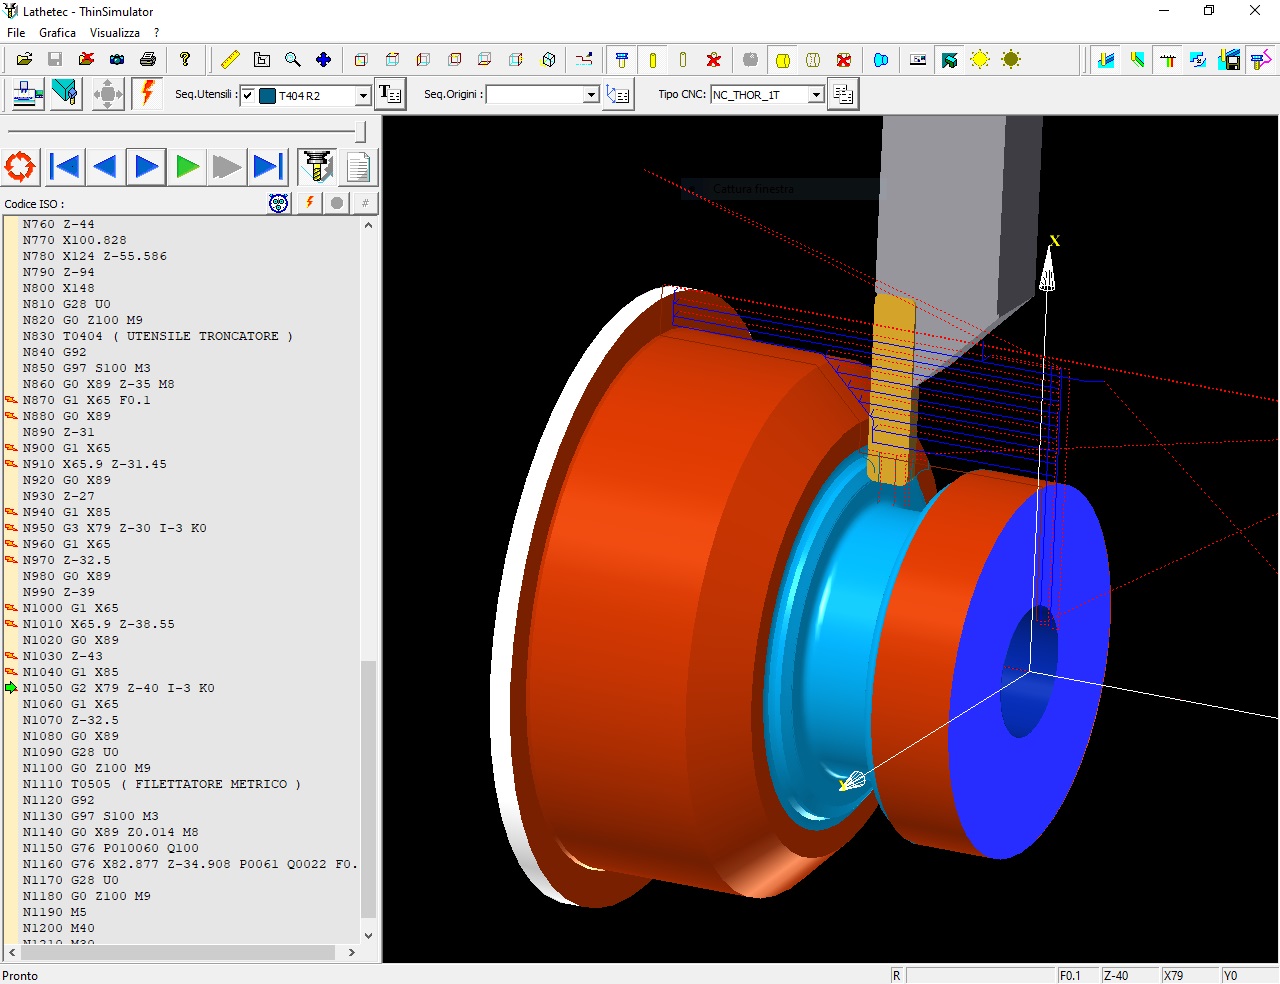This screenshot has height=984, width=1280.
Task: Click the blue gear-face icon above code list
Action: pos(279,203)
